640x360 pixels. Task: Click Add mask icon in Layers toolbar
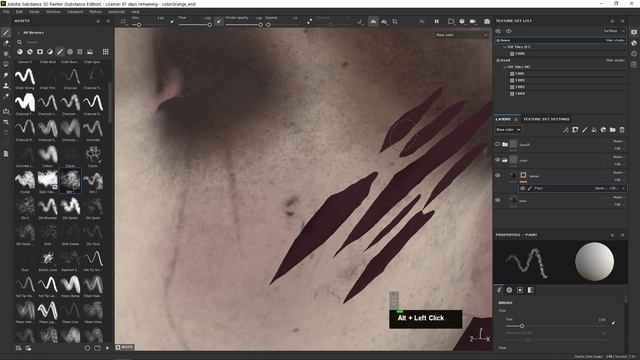click(x=575, y=130)
